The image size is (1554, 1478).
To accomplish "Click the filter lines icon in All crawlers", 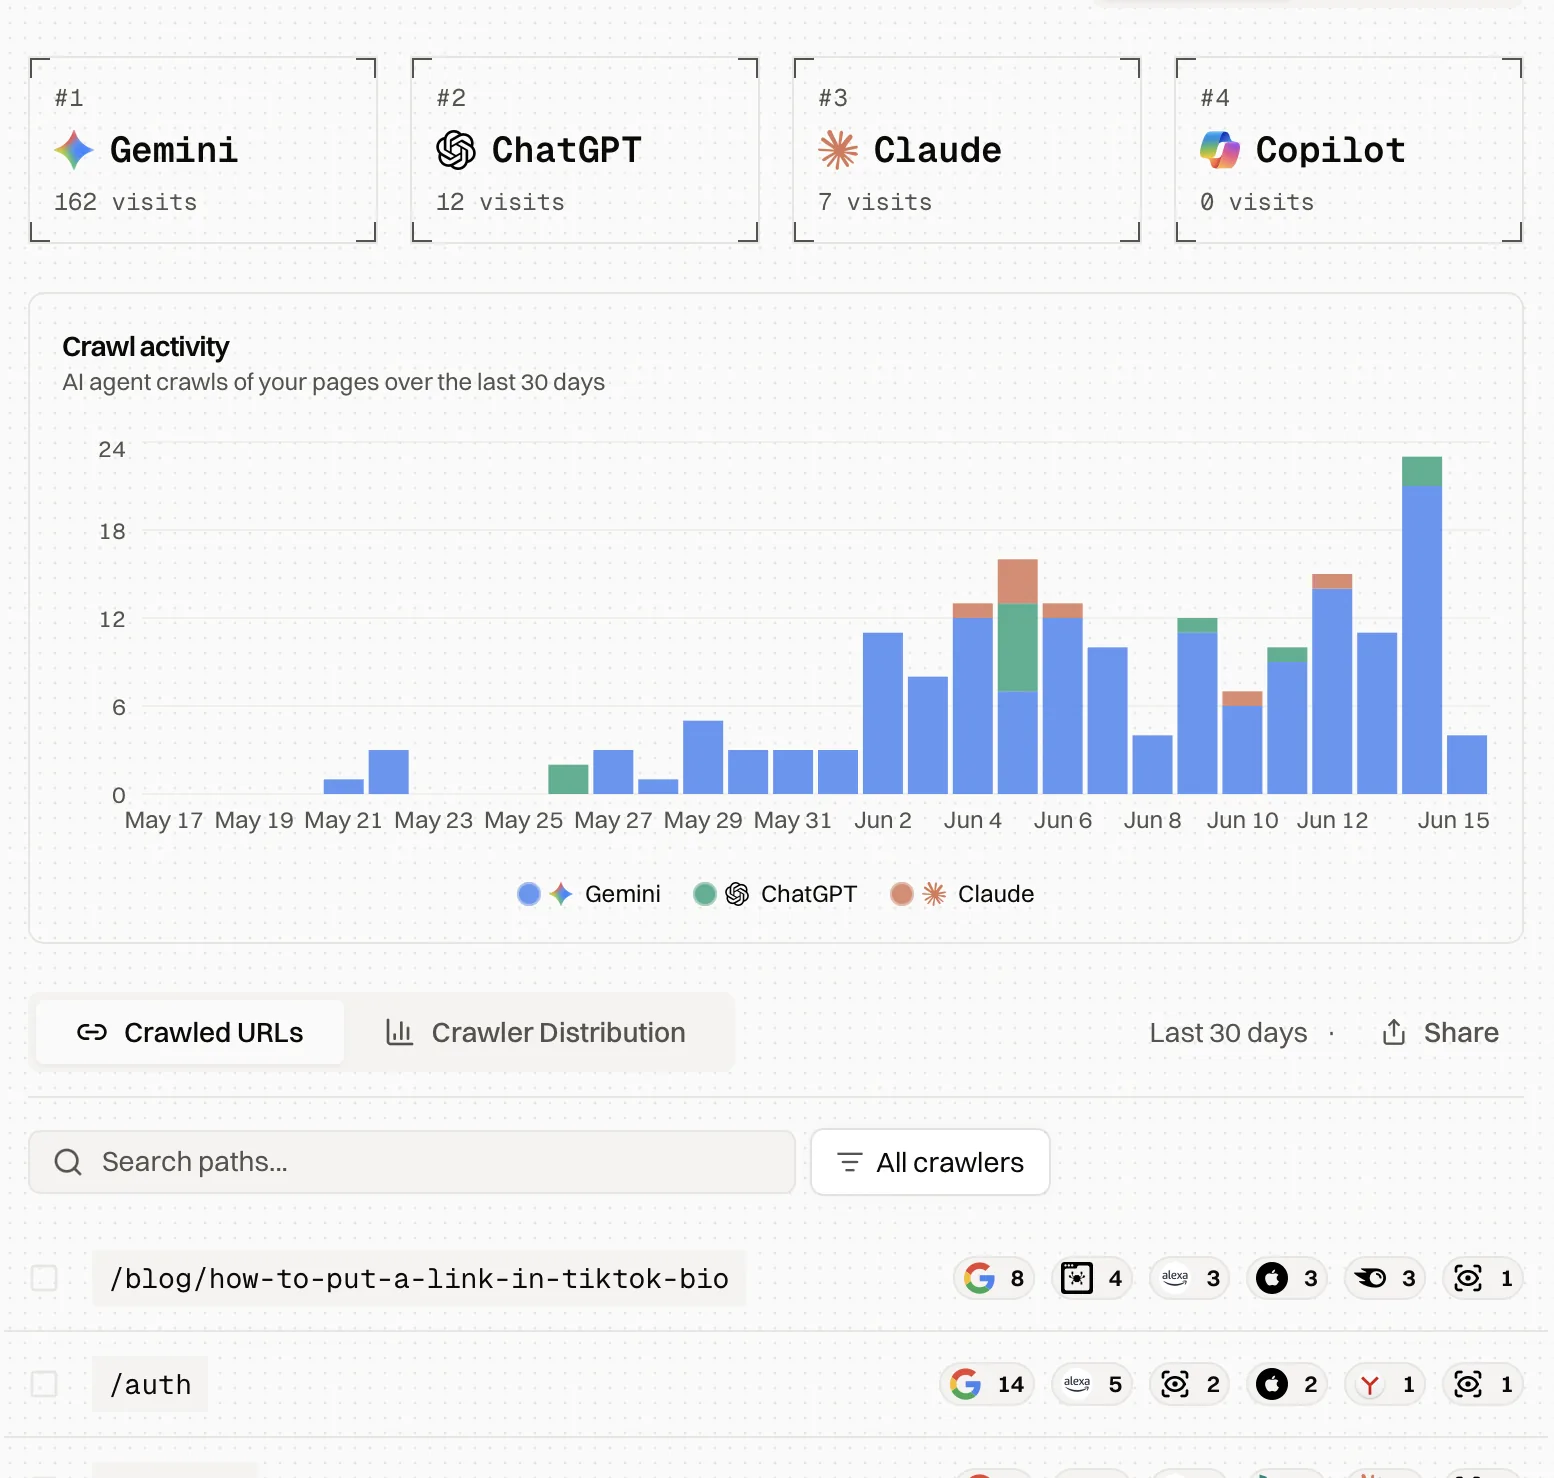I will [x=850, y=1162].
